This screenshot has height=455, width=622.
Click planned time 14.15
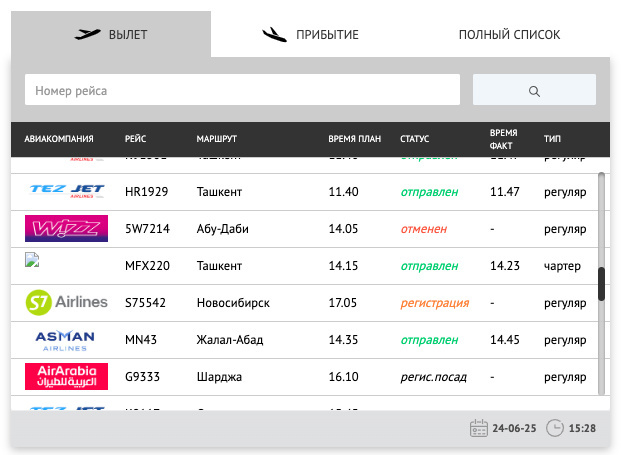coord(343,266)
